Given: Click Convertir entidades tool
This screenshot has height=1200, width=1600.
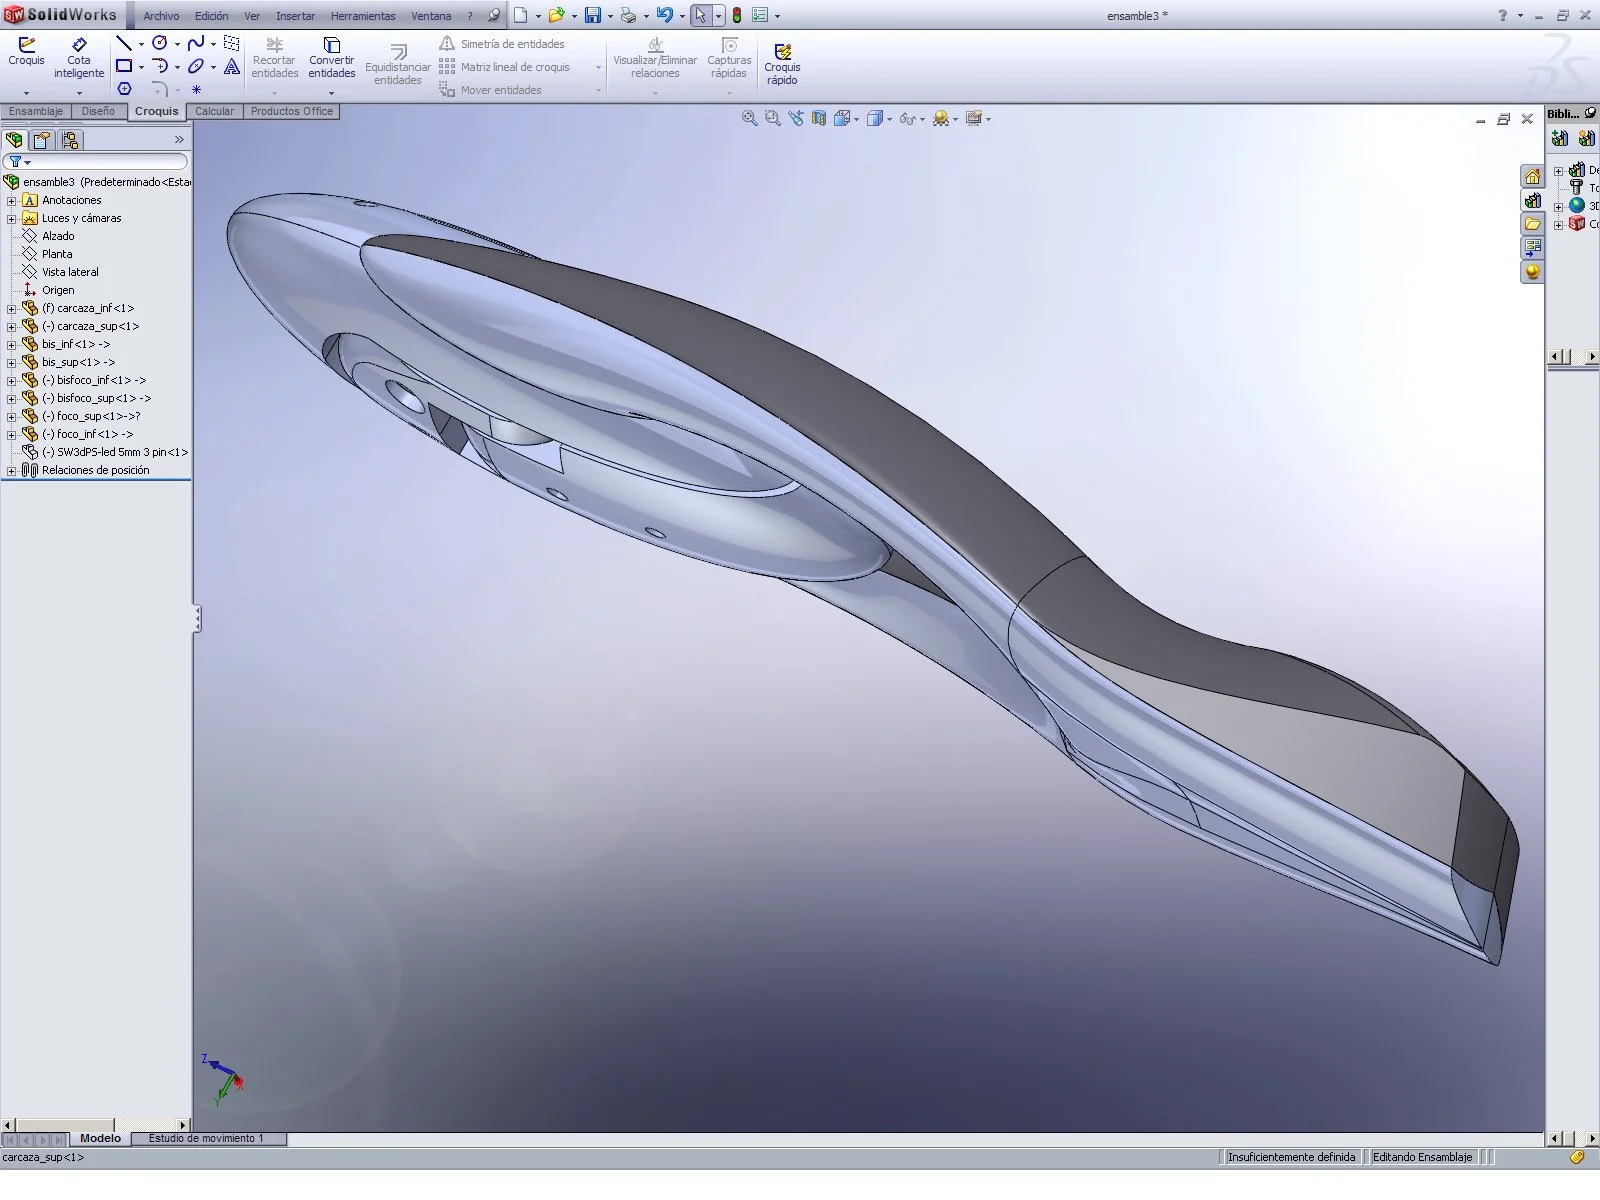Looking at the screenshot, I should click(332, 58).
